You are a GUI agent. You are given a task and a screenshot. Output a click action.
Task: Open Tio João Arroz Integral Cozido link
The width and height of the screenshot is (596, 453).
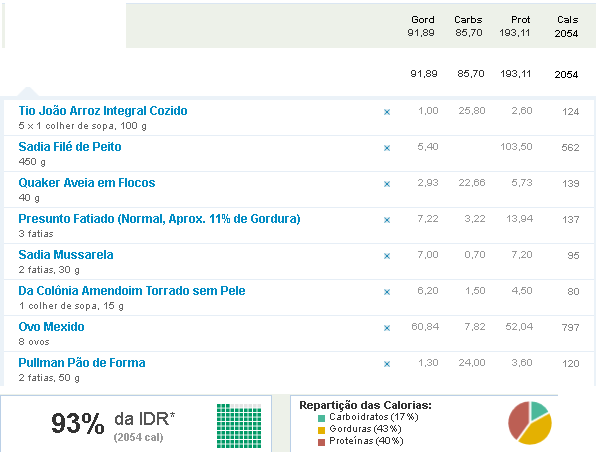pyautogui.click(x=103, y=111)
